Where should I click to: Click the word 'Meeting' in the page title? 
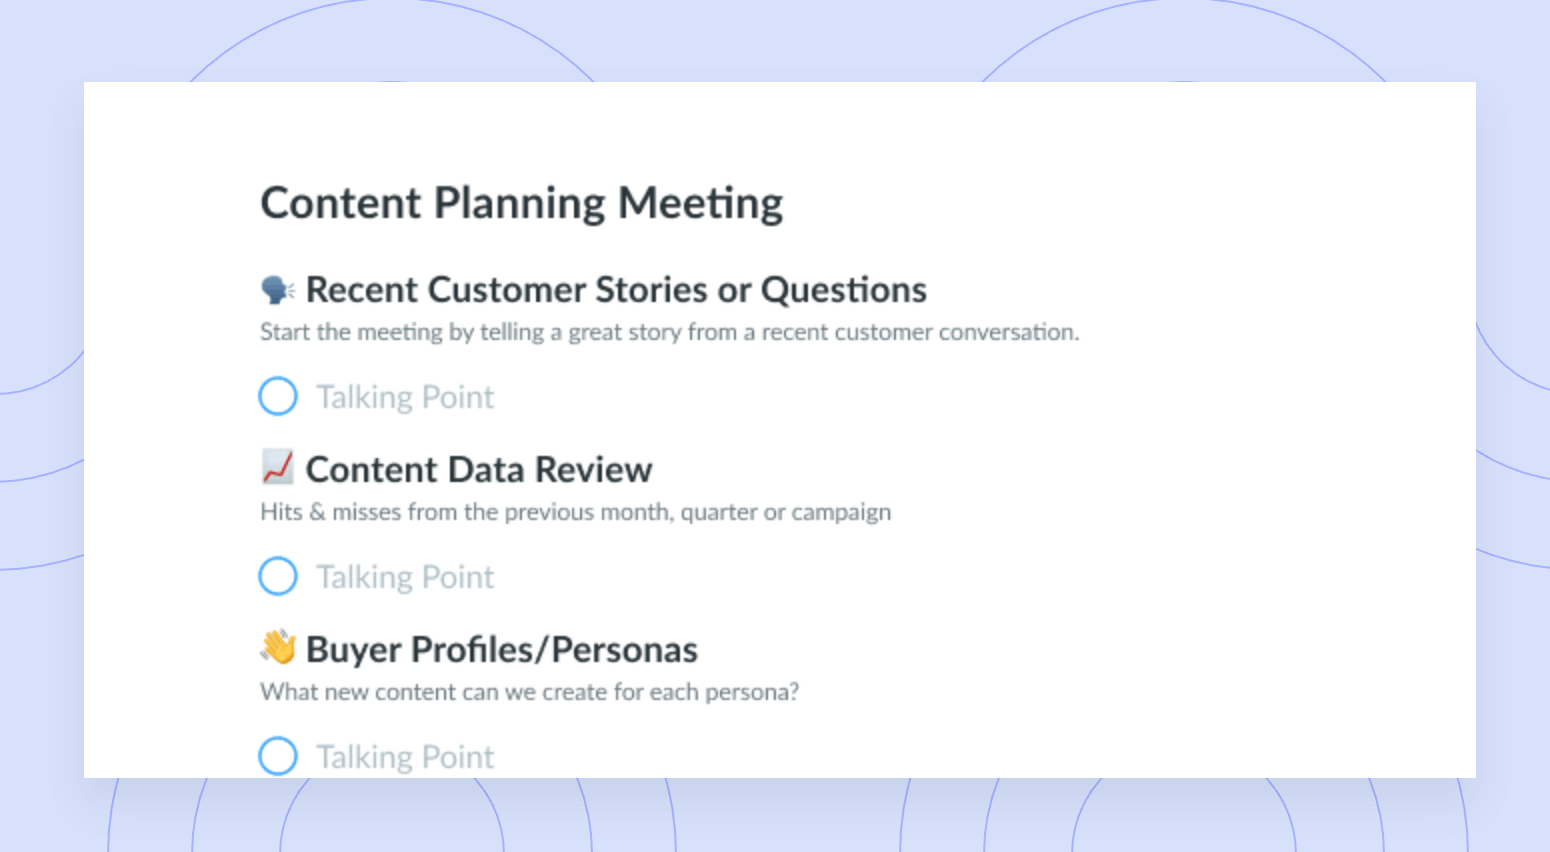point(700,203)
